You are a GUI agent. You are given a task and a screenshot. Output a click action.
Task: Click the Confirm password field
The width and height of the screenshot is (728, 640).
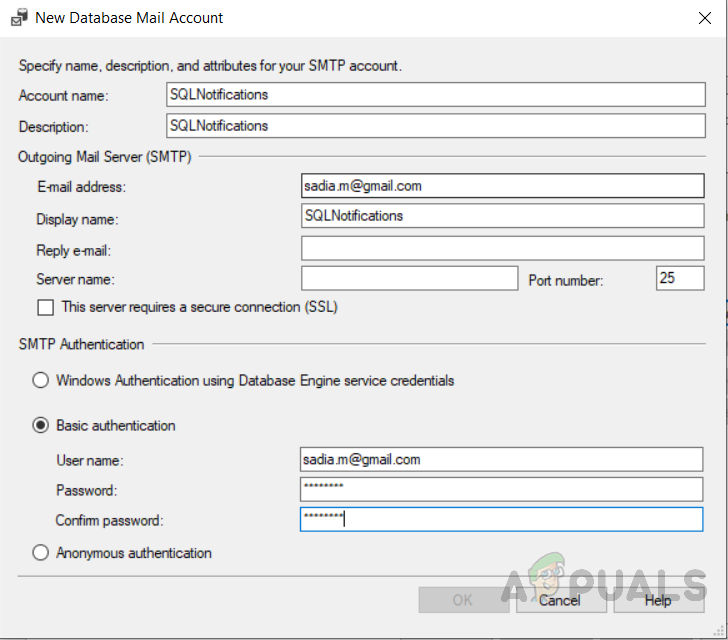502,519
